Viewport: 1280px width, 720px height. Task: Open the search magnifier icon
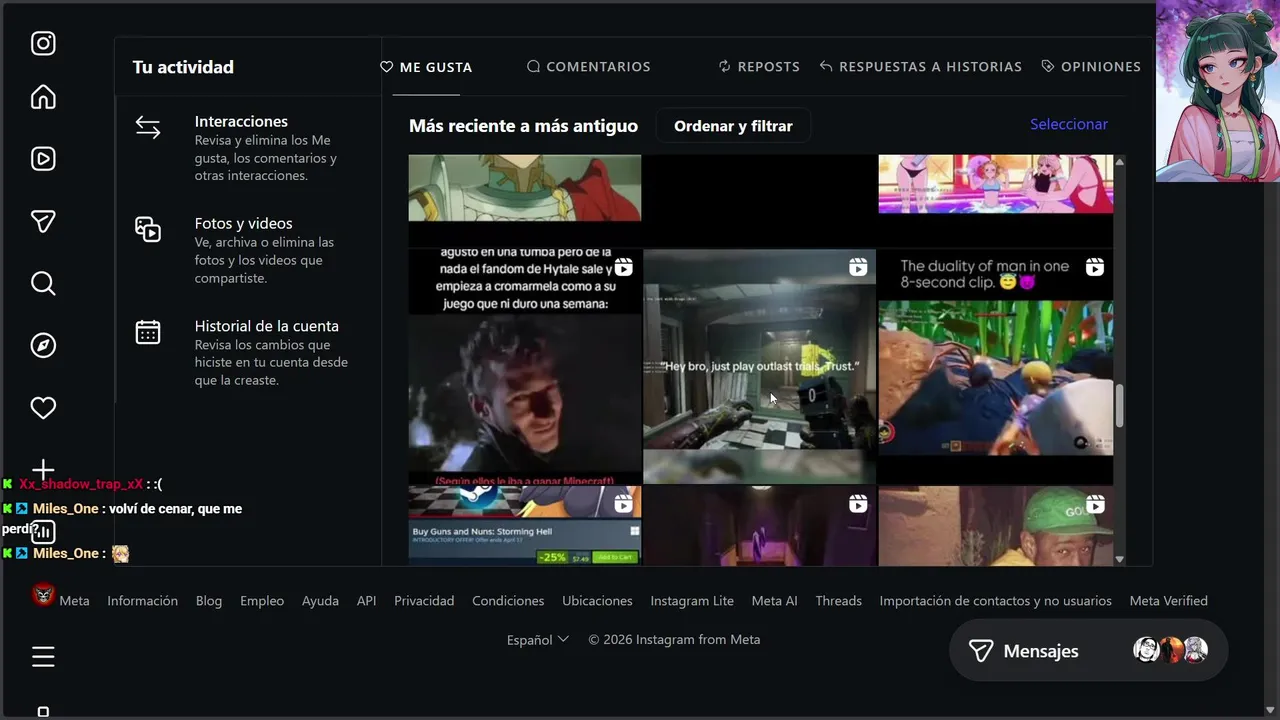(43, 284)
